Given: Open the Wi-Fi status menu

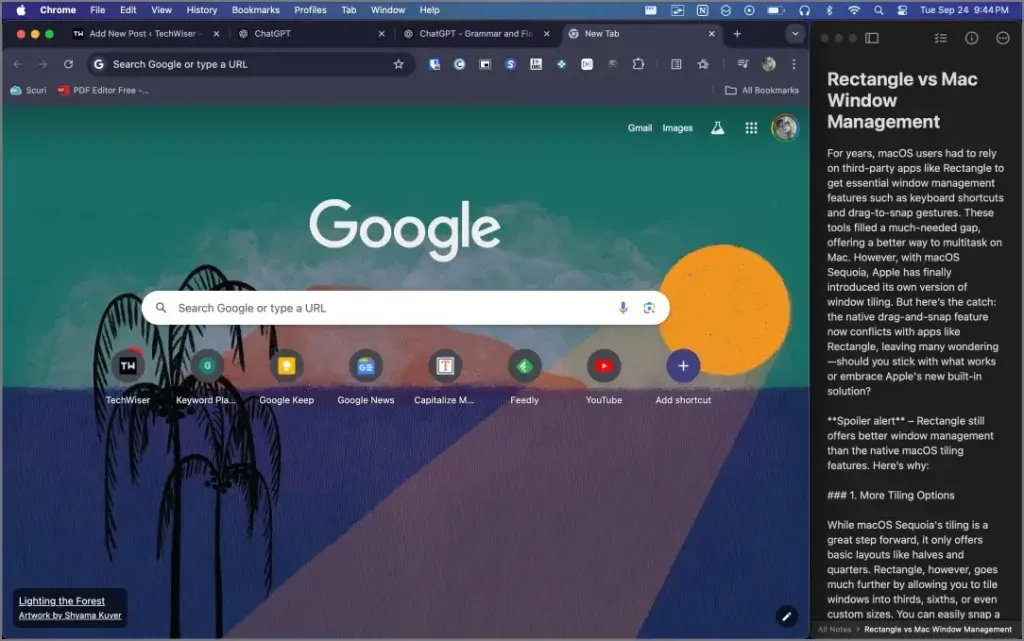Looking at the screenshot, I should tap(854, 10).
